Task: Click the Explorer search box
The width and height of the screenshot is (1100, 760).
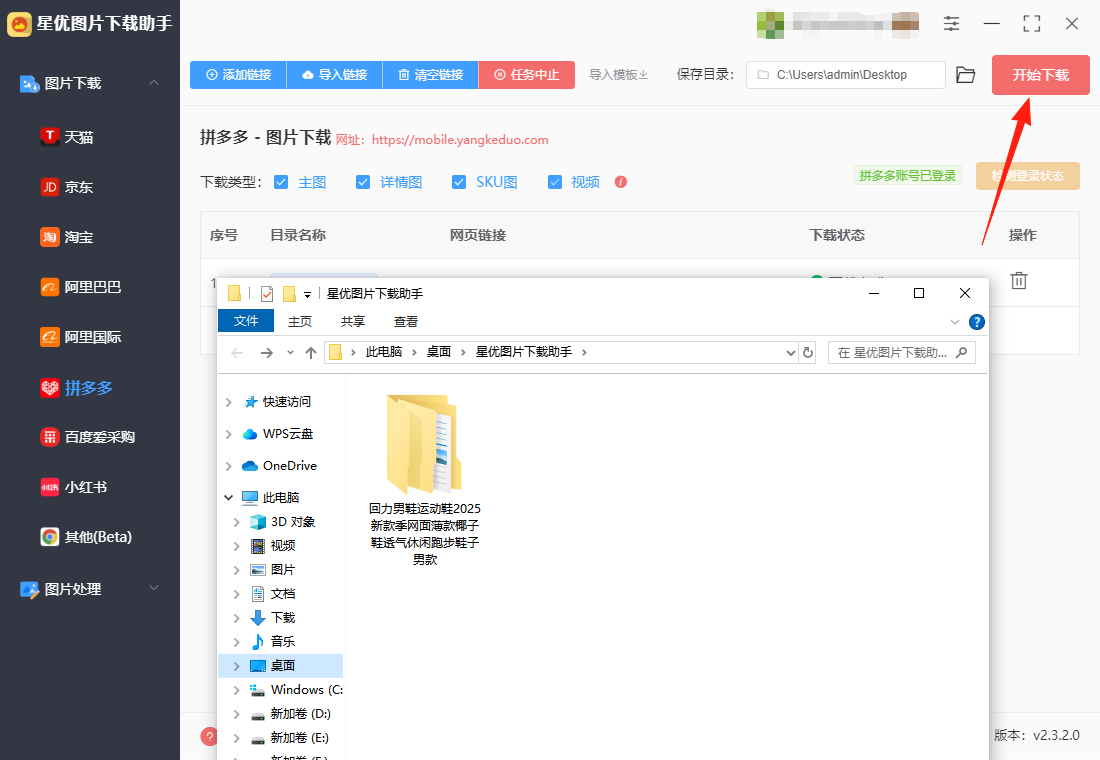Action: (901, 352)
